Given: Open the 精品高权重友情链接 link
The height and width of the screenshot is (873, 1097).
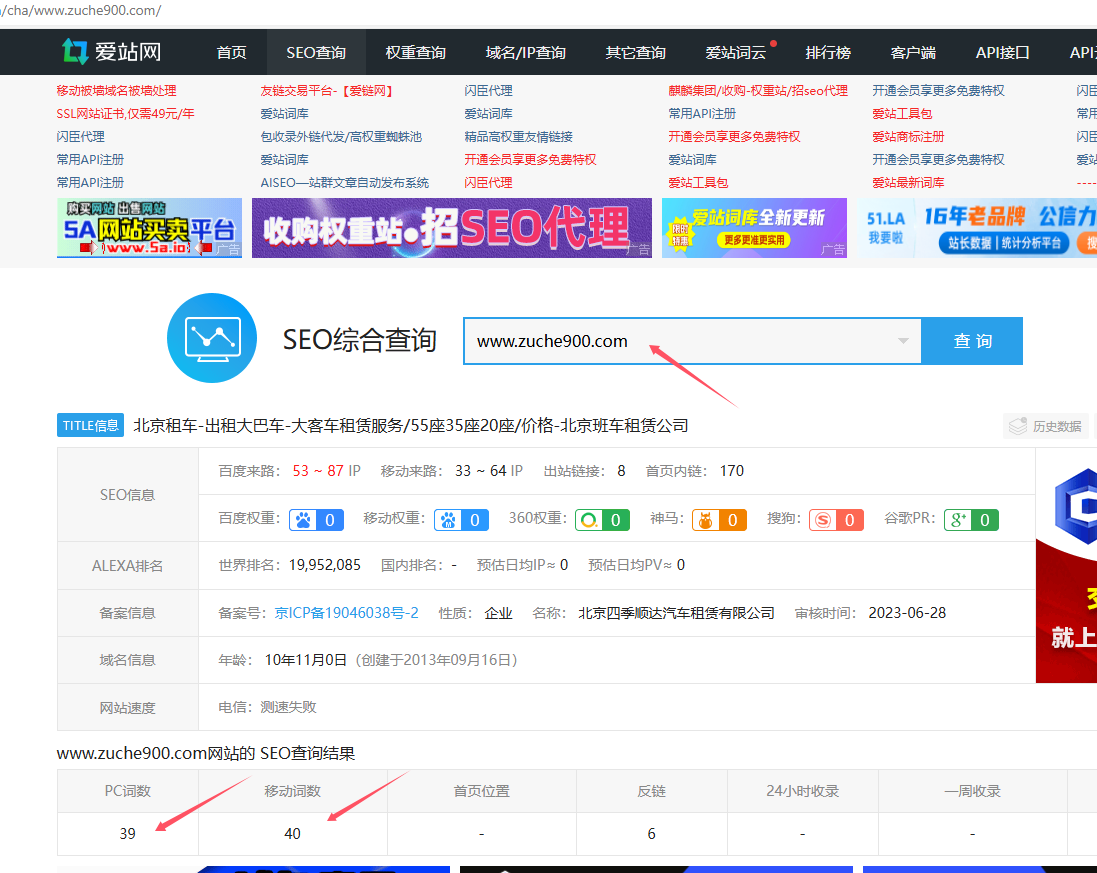Looking at the screenshot, I should 518,136.
